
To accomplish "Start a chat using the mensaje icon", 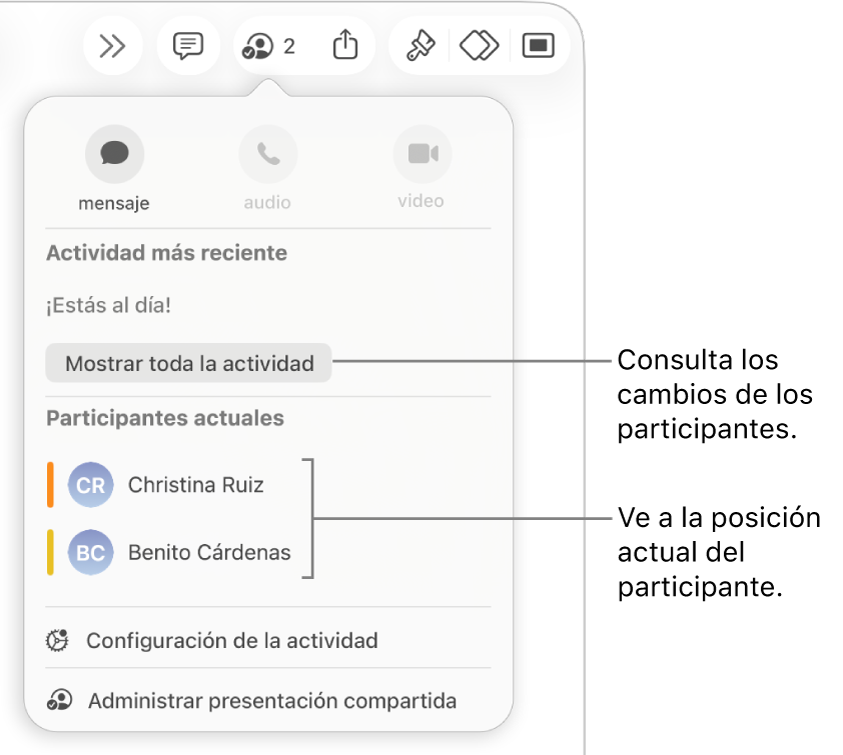I will coord(114,153).
